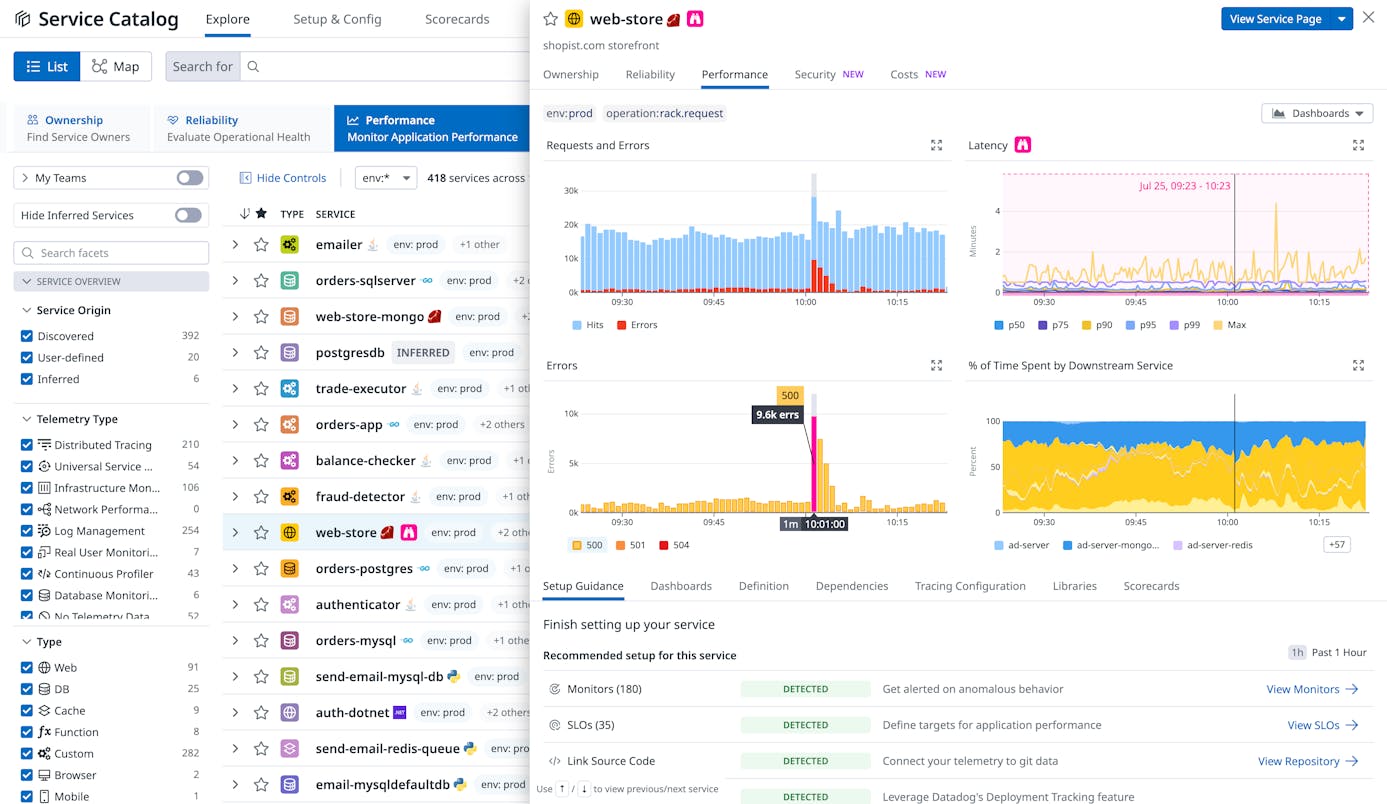Turn on Hide Inferred Services
This screenshot has height=804, width=1387.
coord(188,215)
